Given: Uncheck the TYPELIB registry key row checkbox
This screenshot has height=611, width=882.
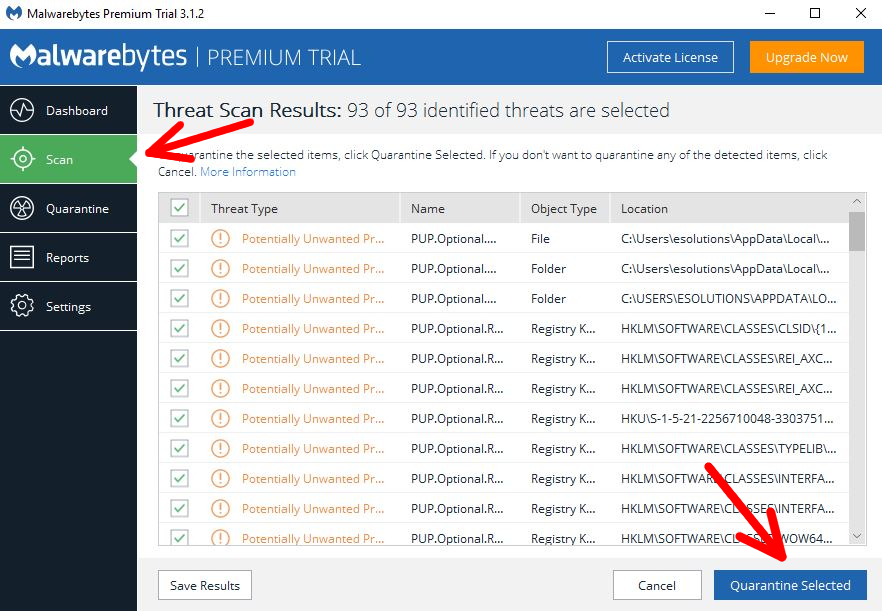Looking at the screenshot, I should [x=179, y=448].
